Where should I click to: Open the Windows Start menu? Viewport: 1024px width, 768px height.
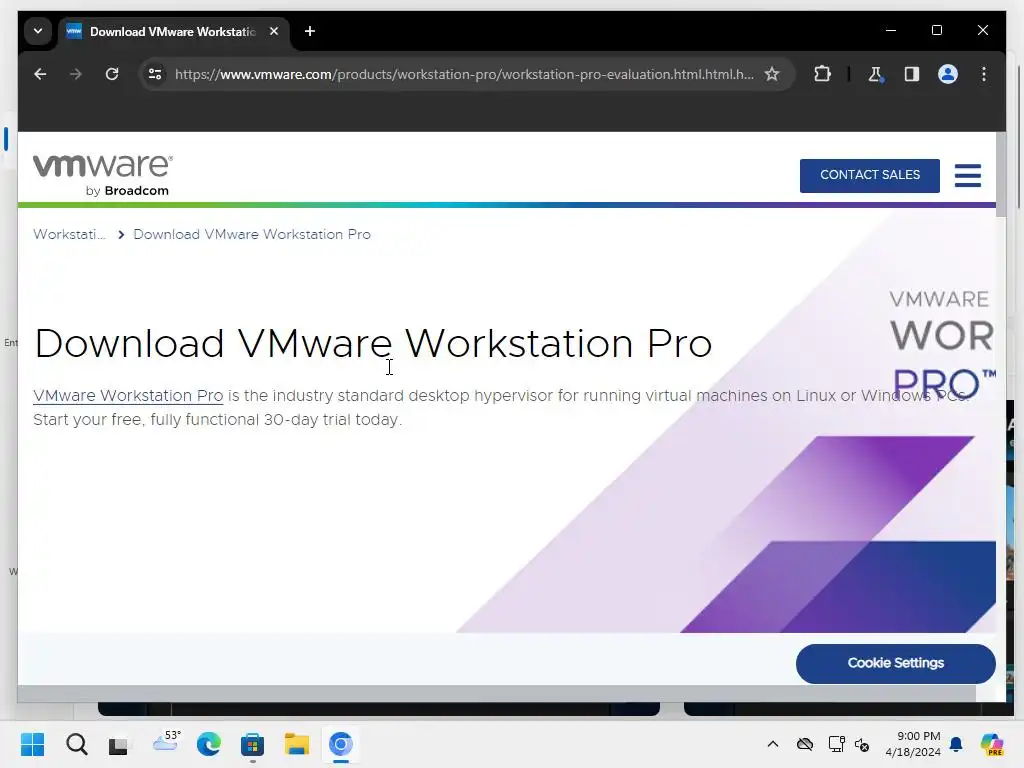point(32,744)
